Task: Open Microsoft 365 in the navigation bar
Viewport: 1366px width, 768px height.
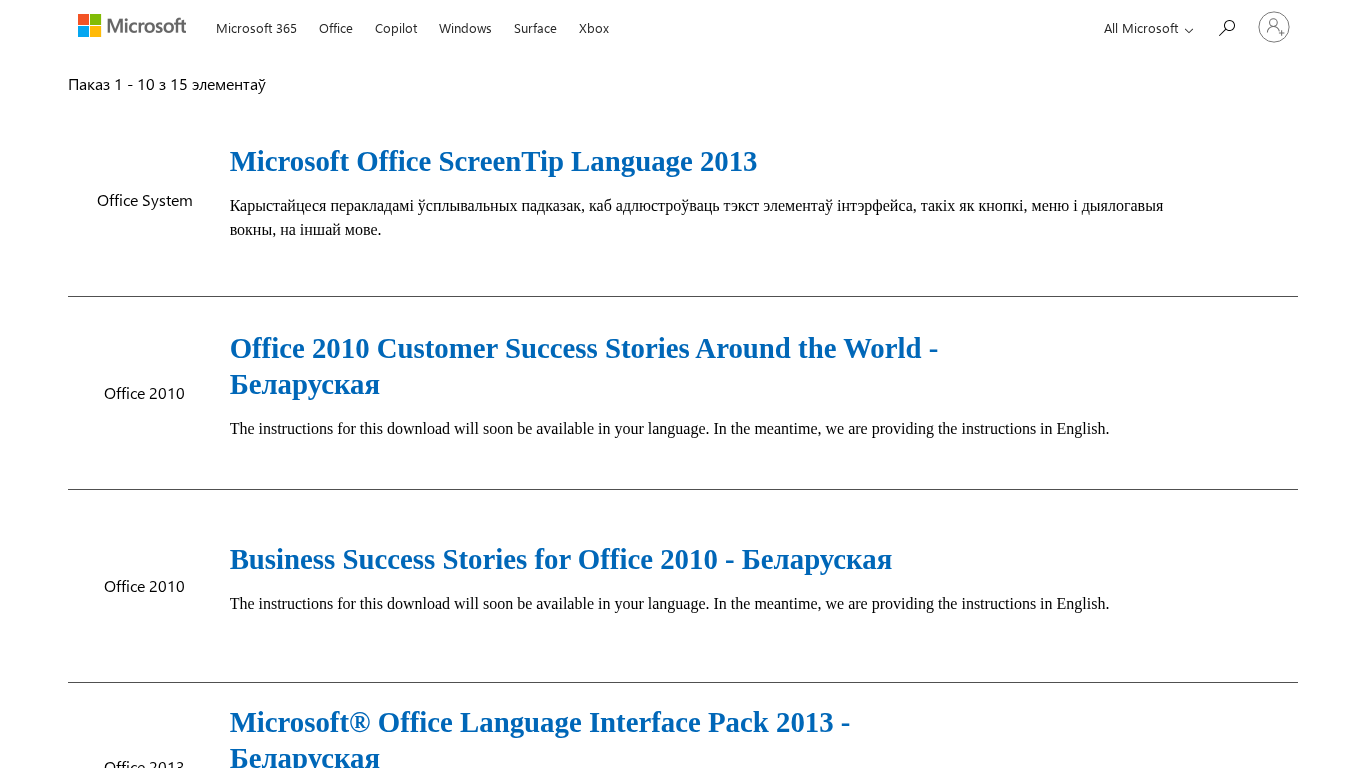Action: click(x=256, y=28)
